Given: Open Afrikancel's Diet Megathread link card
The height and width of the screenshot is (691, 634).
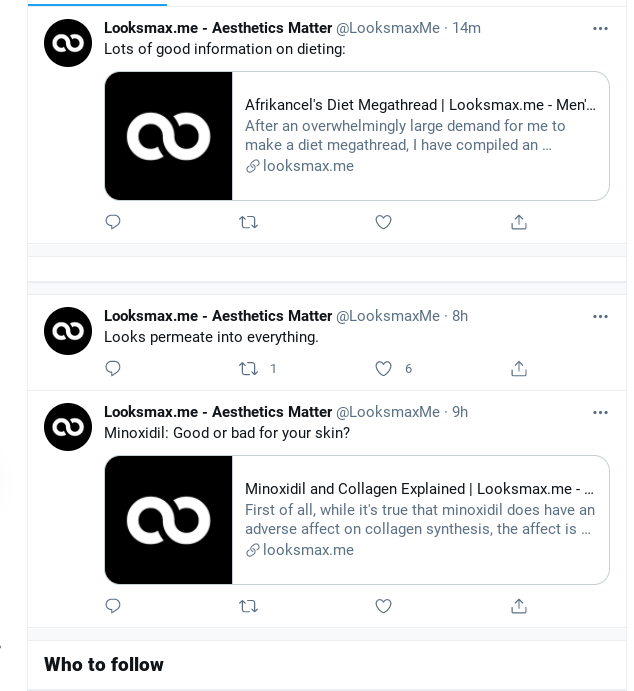Looking at the screenshot, I should [x=420, y=136].
